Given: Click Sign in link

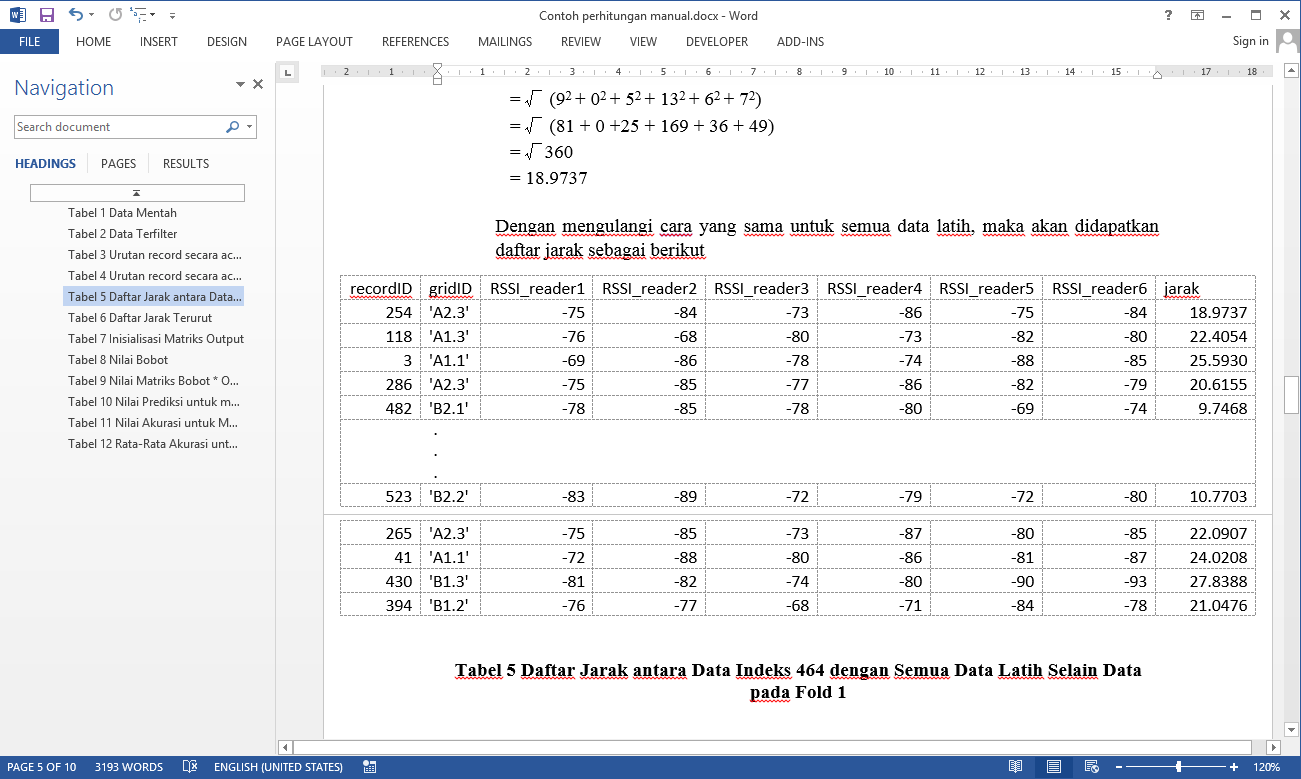Looking at the screenshot, I should pos(1250,41).
